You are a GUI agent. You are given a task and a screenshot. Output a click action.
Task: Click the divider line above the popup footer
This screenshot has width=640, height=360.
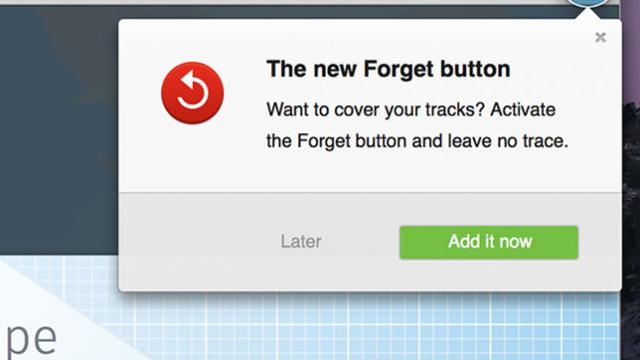[x=370, y=192]
